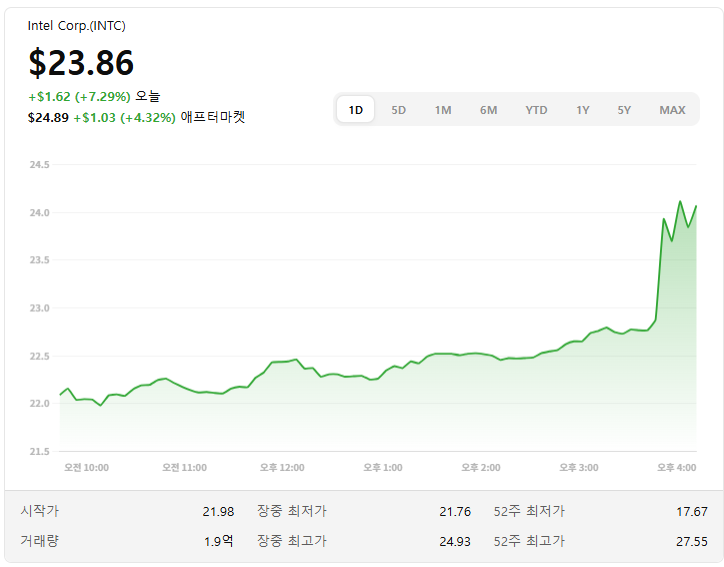The image size is (724, 567).
Task: Click the 오후 1:00 time label
Action: pyautogui.click(x=383, y=468)
